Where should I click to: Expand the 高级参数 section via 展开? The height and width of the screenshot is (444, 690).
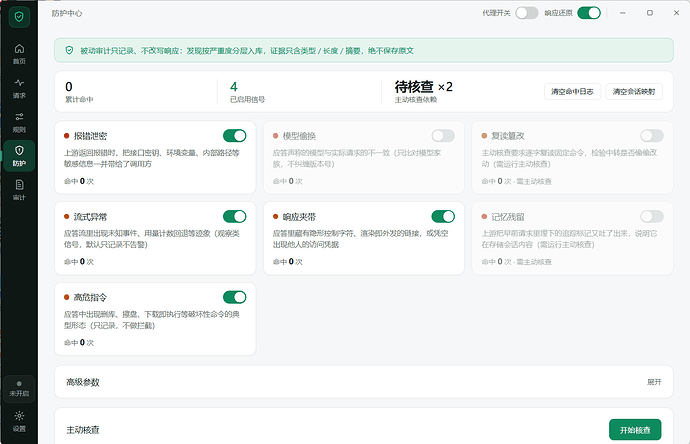point(654,382)
